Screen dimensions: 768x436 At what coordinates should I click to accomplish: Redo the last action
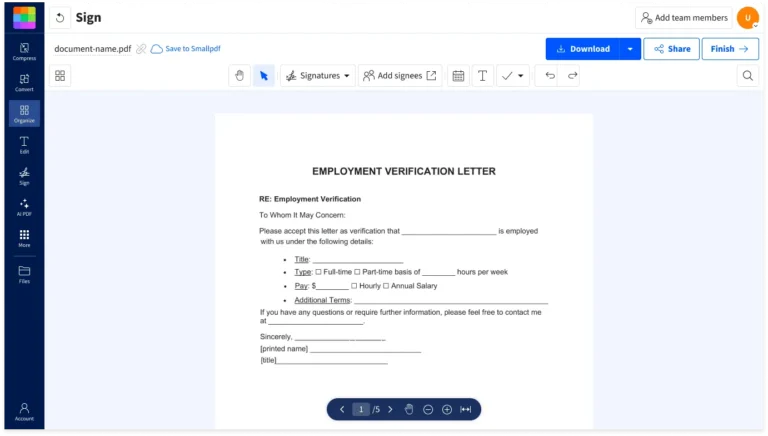pos(572,75)
